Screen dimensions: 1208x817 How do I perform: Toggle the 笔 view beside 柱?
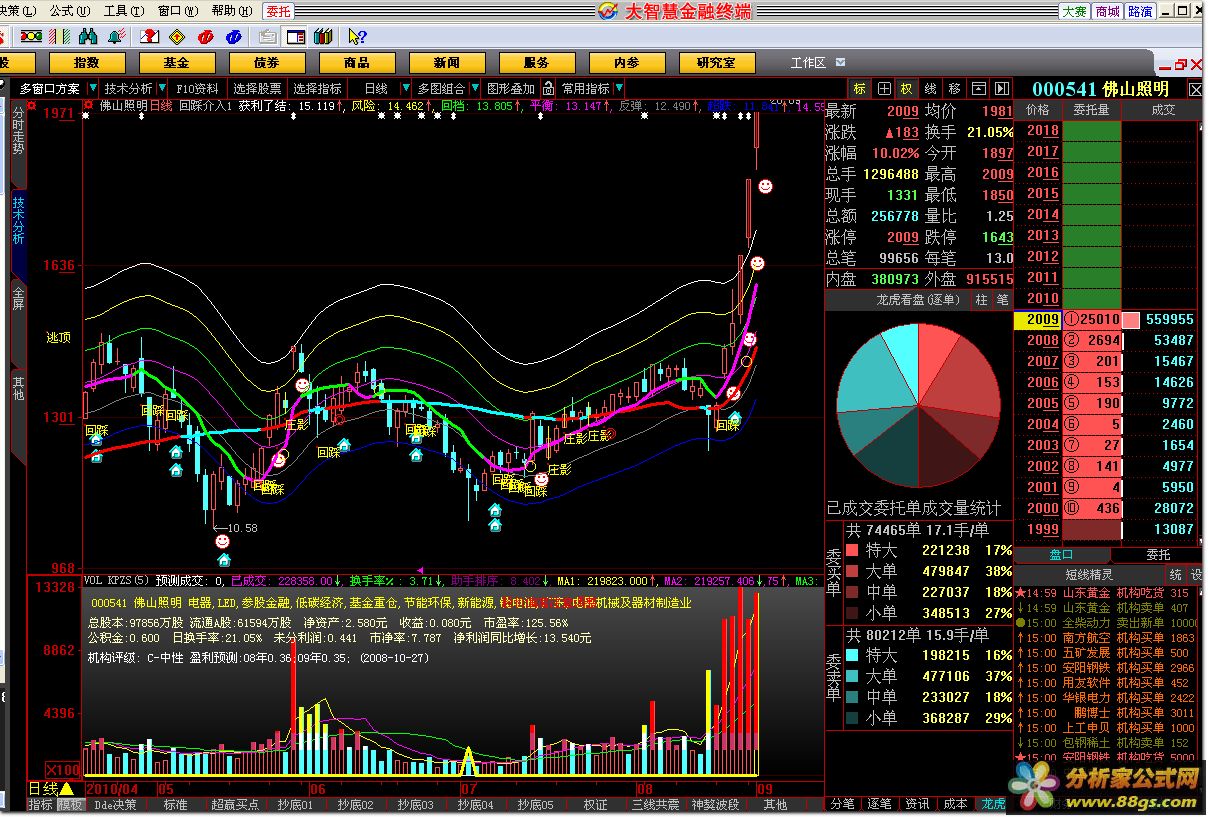pos(1003,299)
